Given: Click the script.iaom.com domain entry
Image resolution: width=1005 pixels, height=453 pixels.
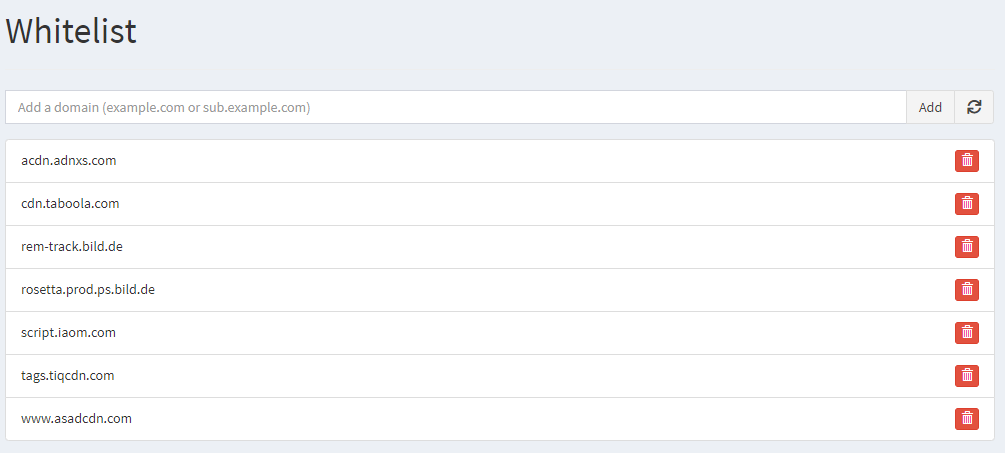Looking at the screenshot, I should 69,333.
